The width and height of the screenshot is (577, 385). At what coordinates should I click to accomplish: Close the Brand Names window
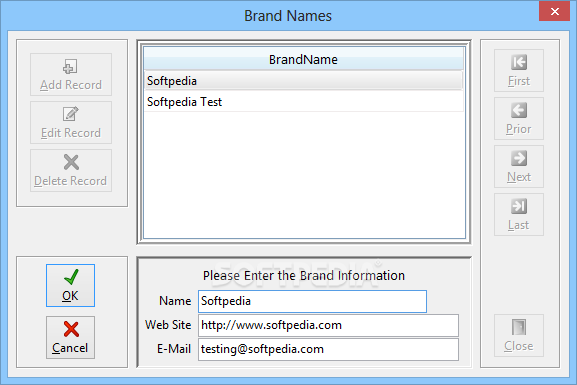click(555, 11)
